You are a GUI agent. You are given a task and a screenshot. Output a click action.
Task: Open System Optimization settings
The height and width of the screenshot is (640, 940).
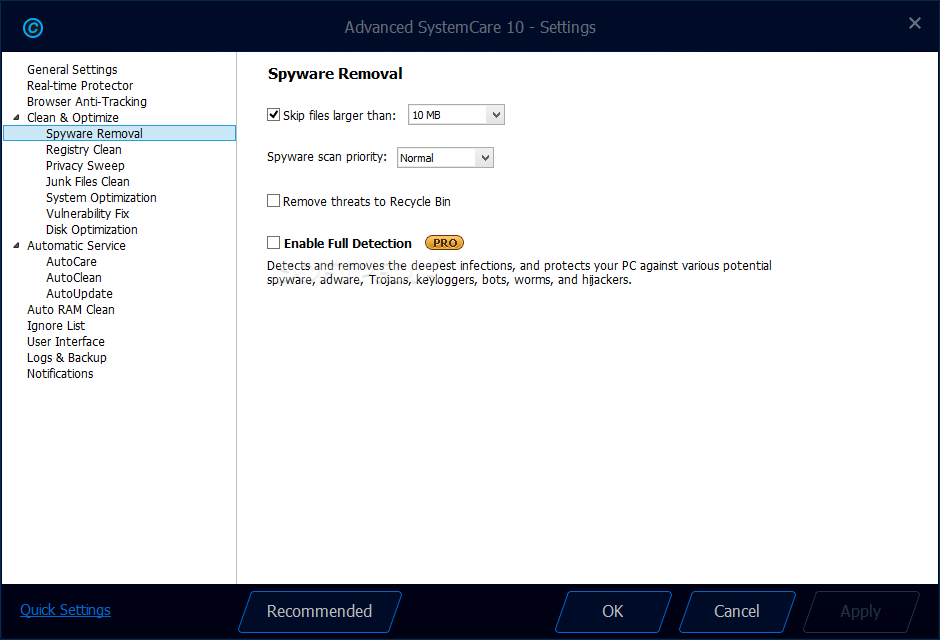click(x=101, y=198)
